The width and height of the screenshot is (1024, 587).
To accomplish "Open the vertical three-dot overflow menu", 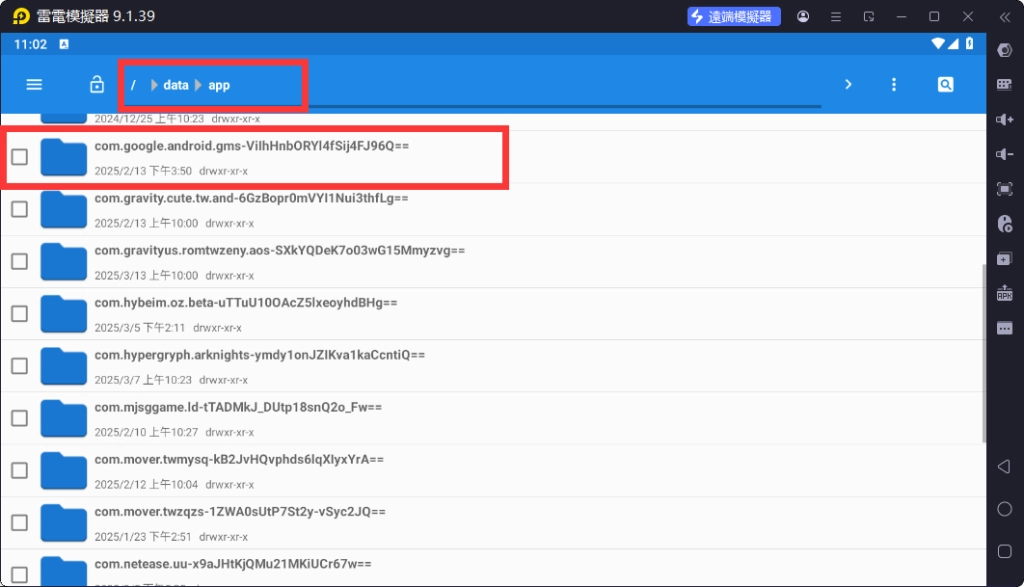I will 893,85.
